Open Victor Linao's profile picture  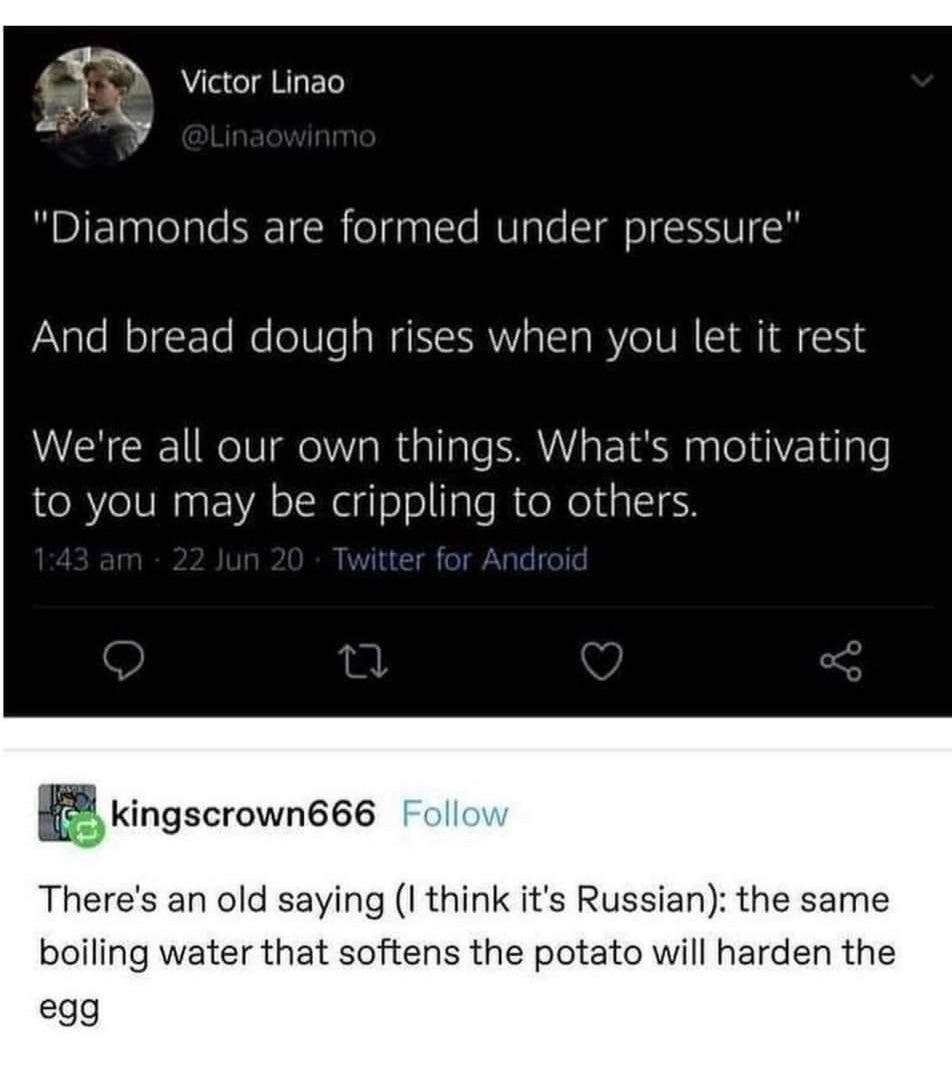pos(96,103)
